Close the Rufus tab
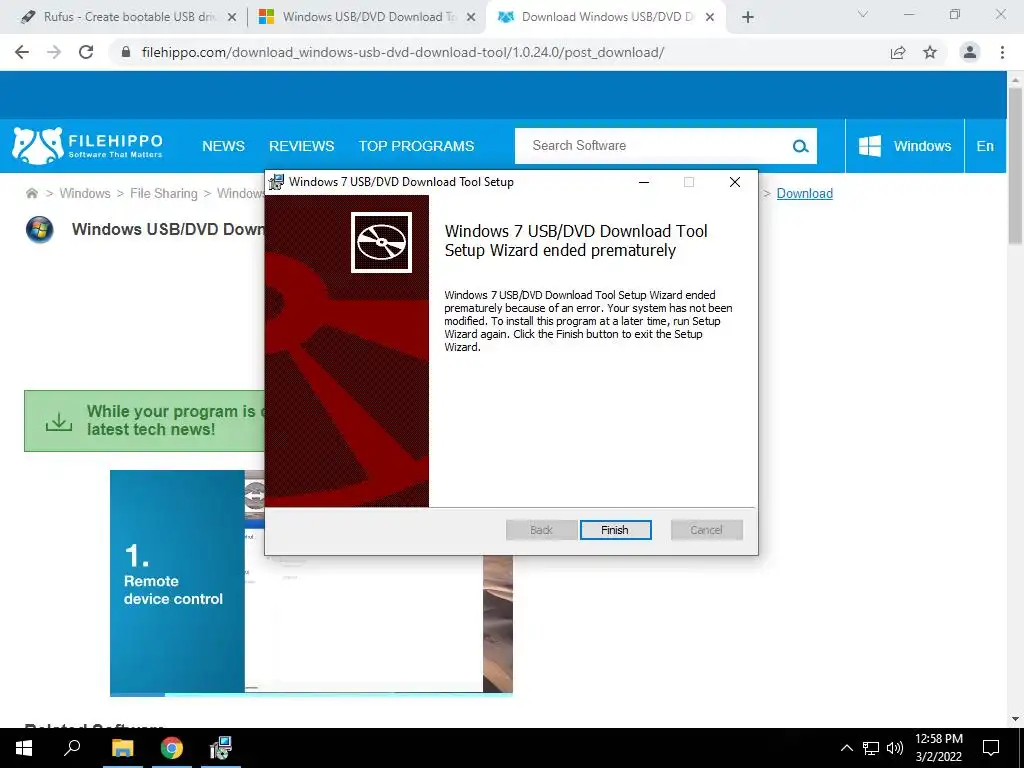 232,18
